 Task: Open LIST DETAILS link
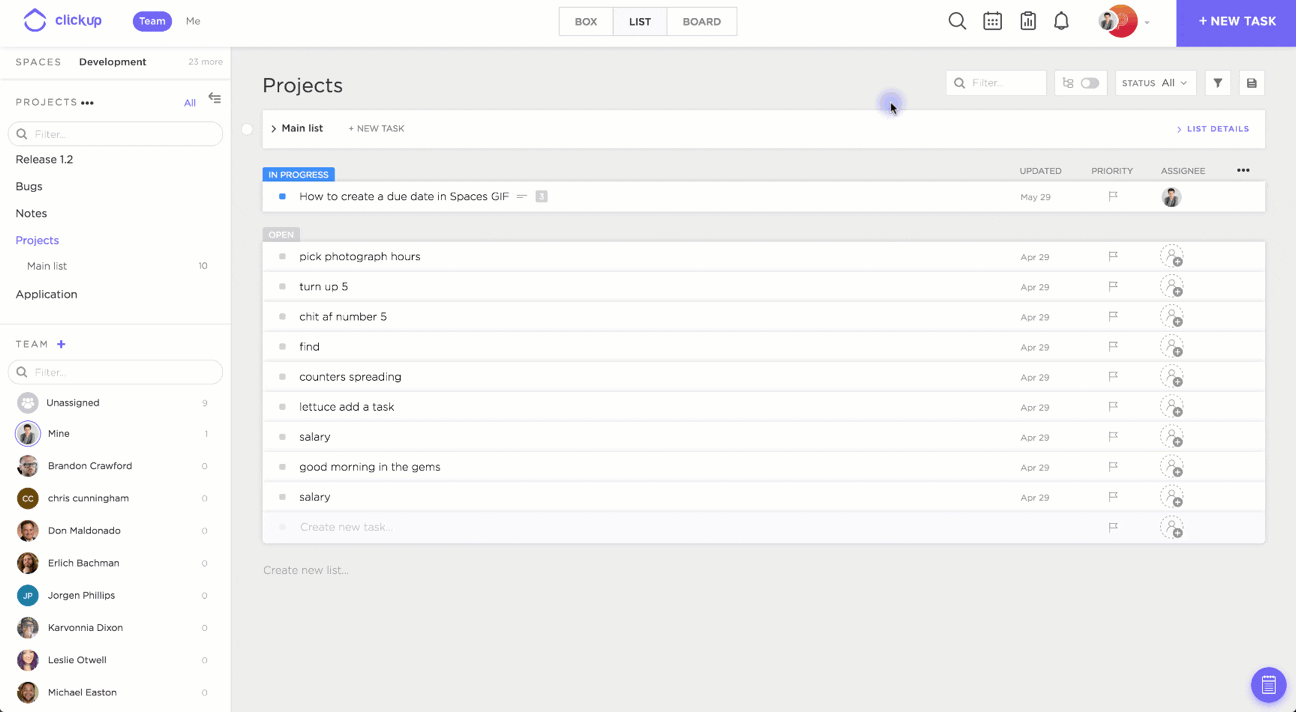pyautogui.click(x=1213, y=128)
